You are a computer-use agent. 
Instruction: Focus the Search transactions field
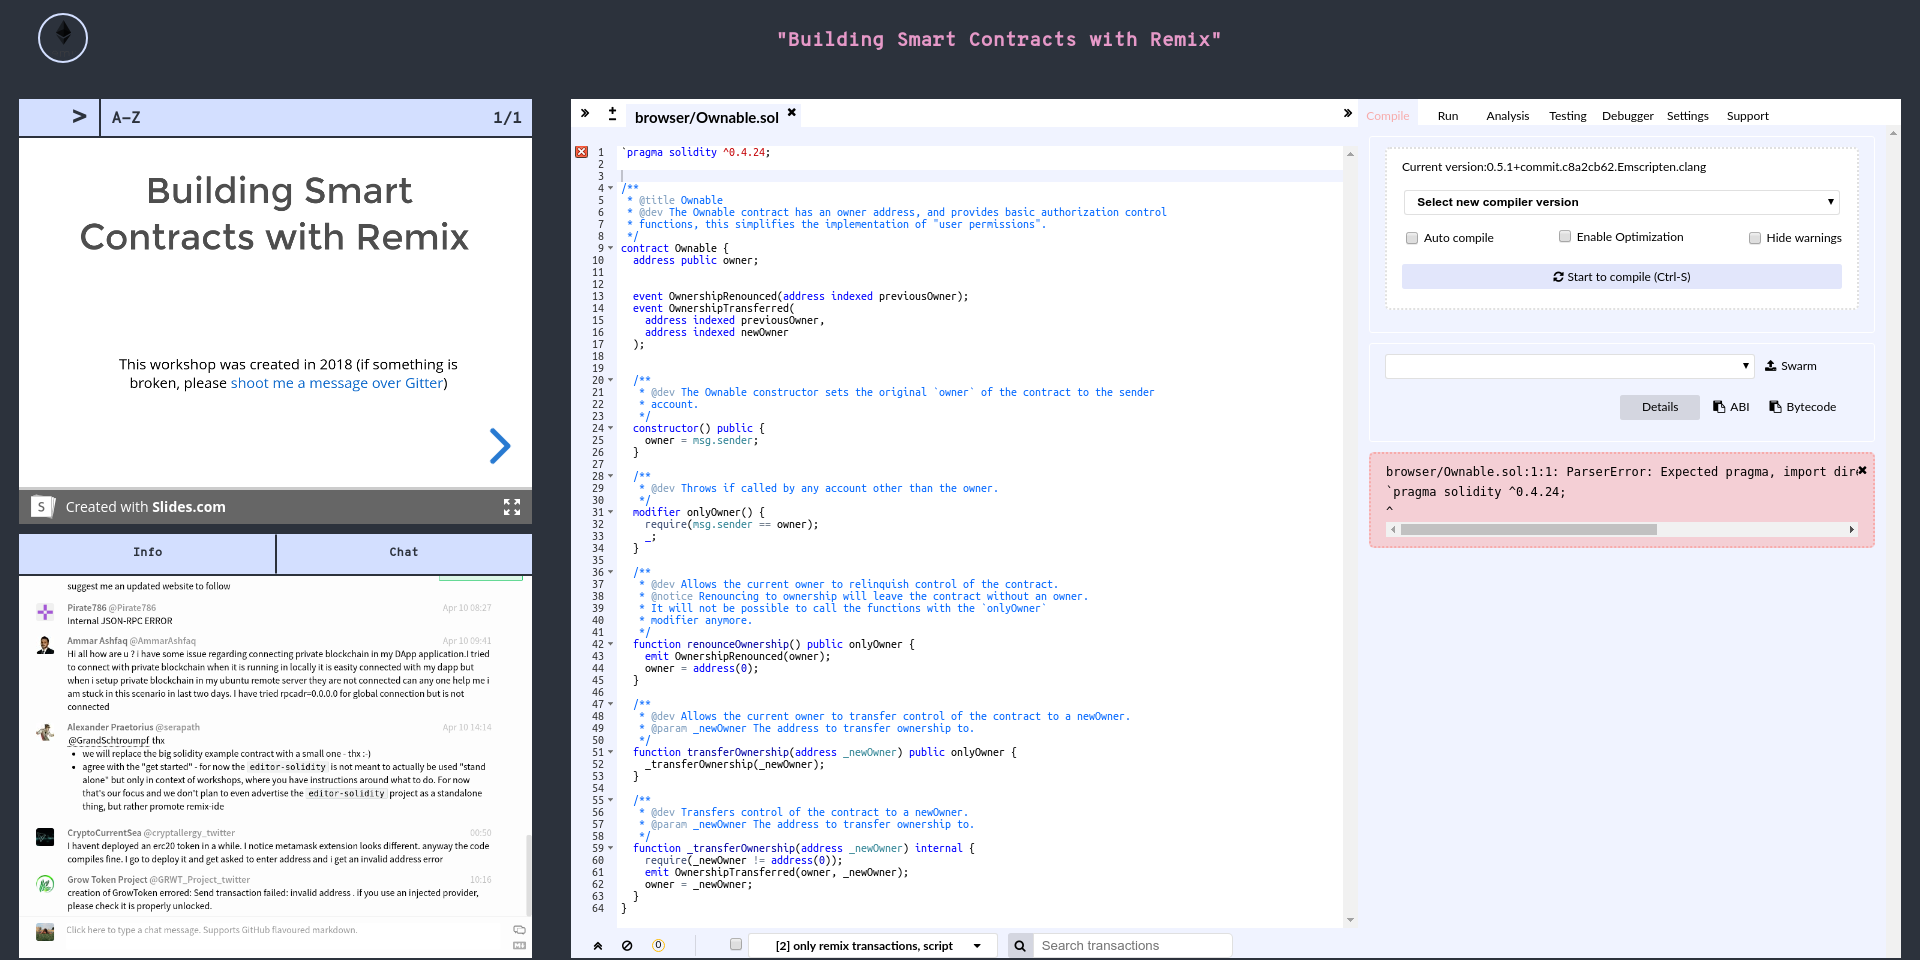pyautogui.click(x=1132, y=946)
